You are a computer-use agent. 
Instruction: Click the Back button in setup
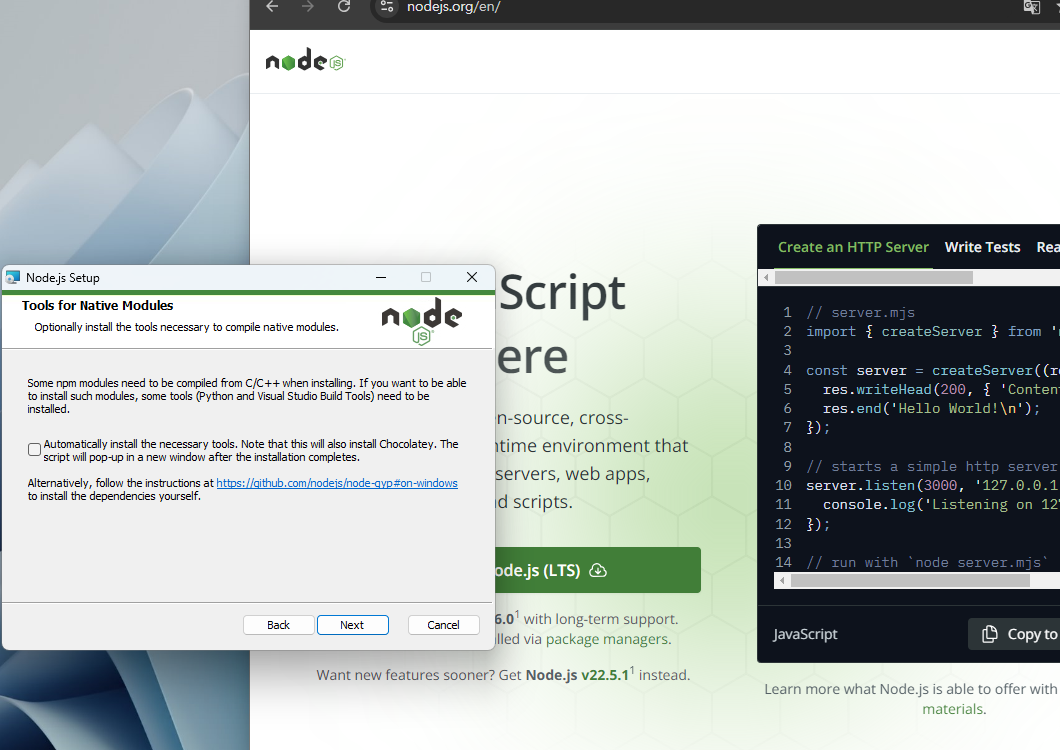tap(279, 625)
